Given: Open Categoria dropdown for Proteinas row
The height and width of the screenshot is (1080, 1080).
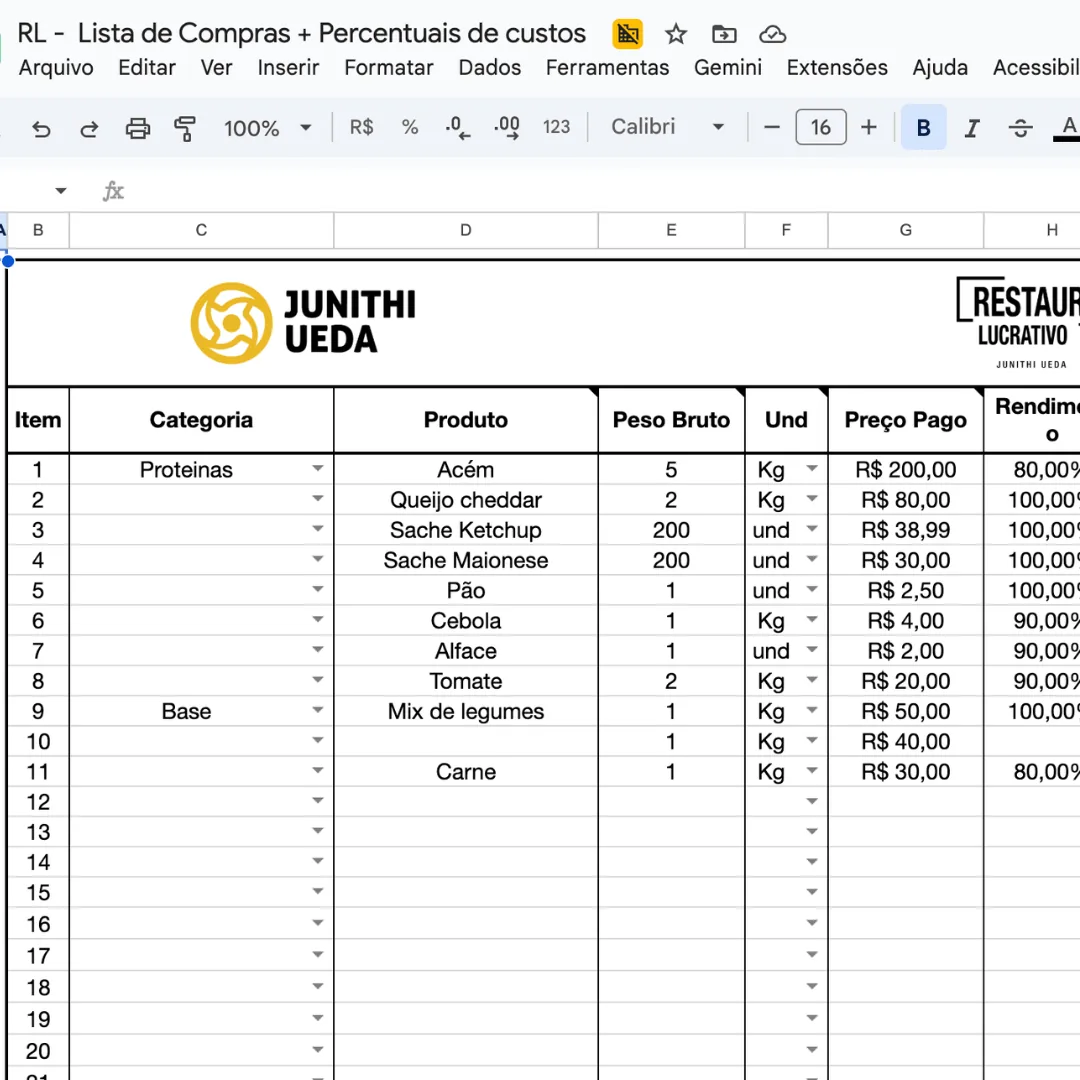Looking at the screenshot, I should (318, 468).
